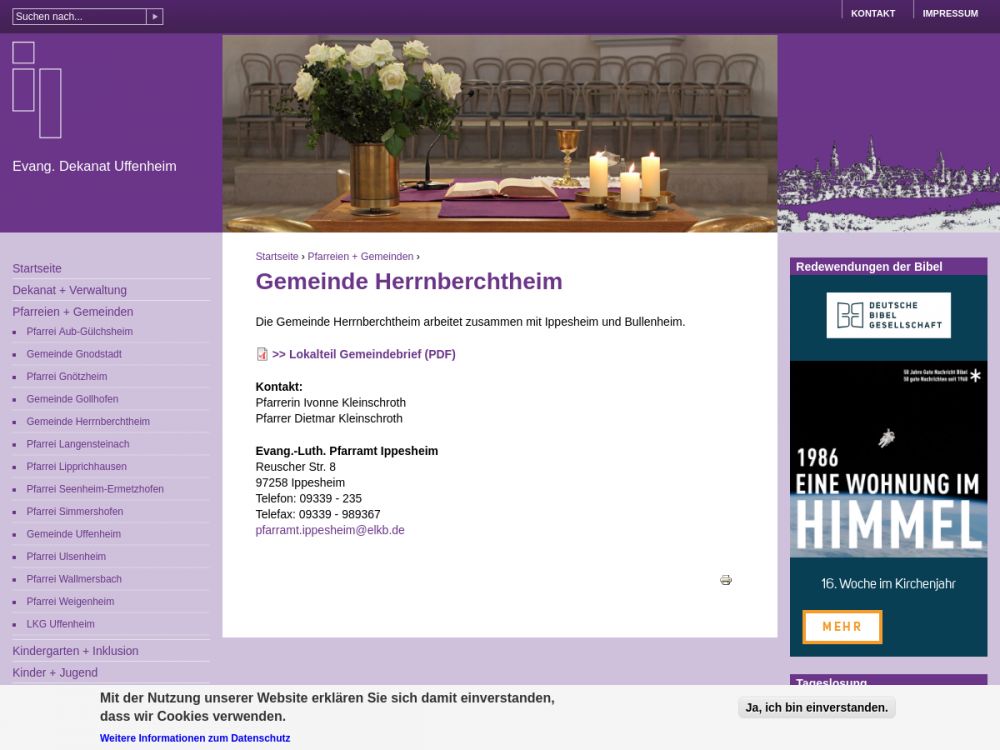The width and height of the screenshot is (1000, 750).
Task: Click the search submit arrow button
Action: [x=155, y=17]
